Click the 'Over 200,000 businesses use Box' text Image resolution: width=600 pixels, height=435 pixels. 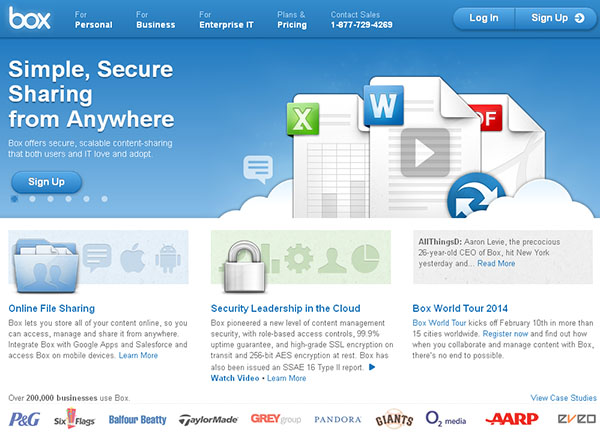(69, 398)
